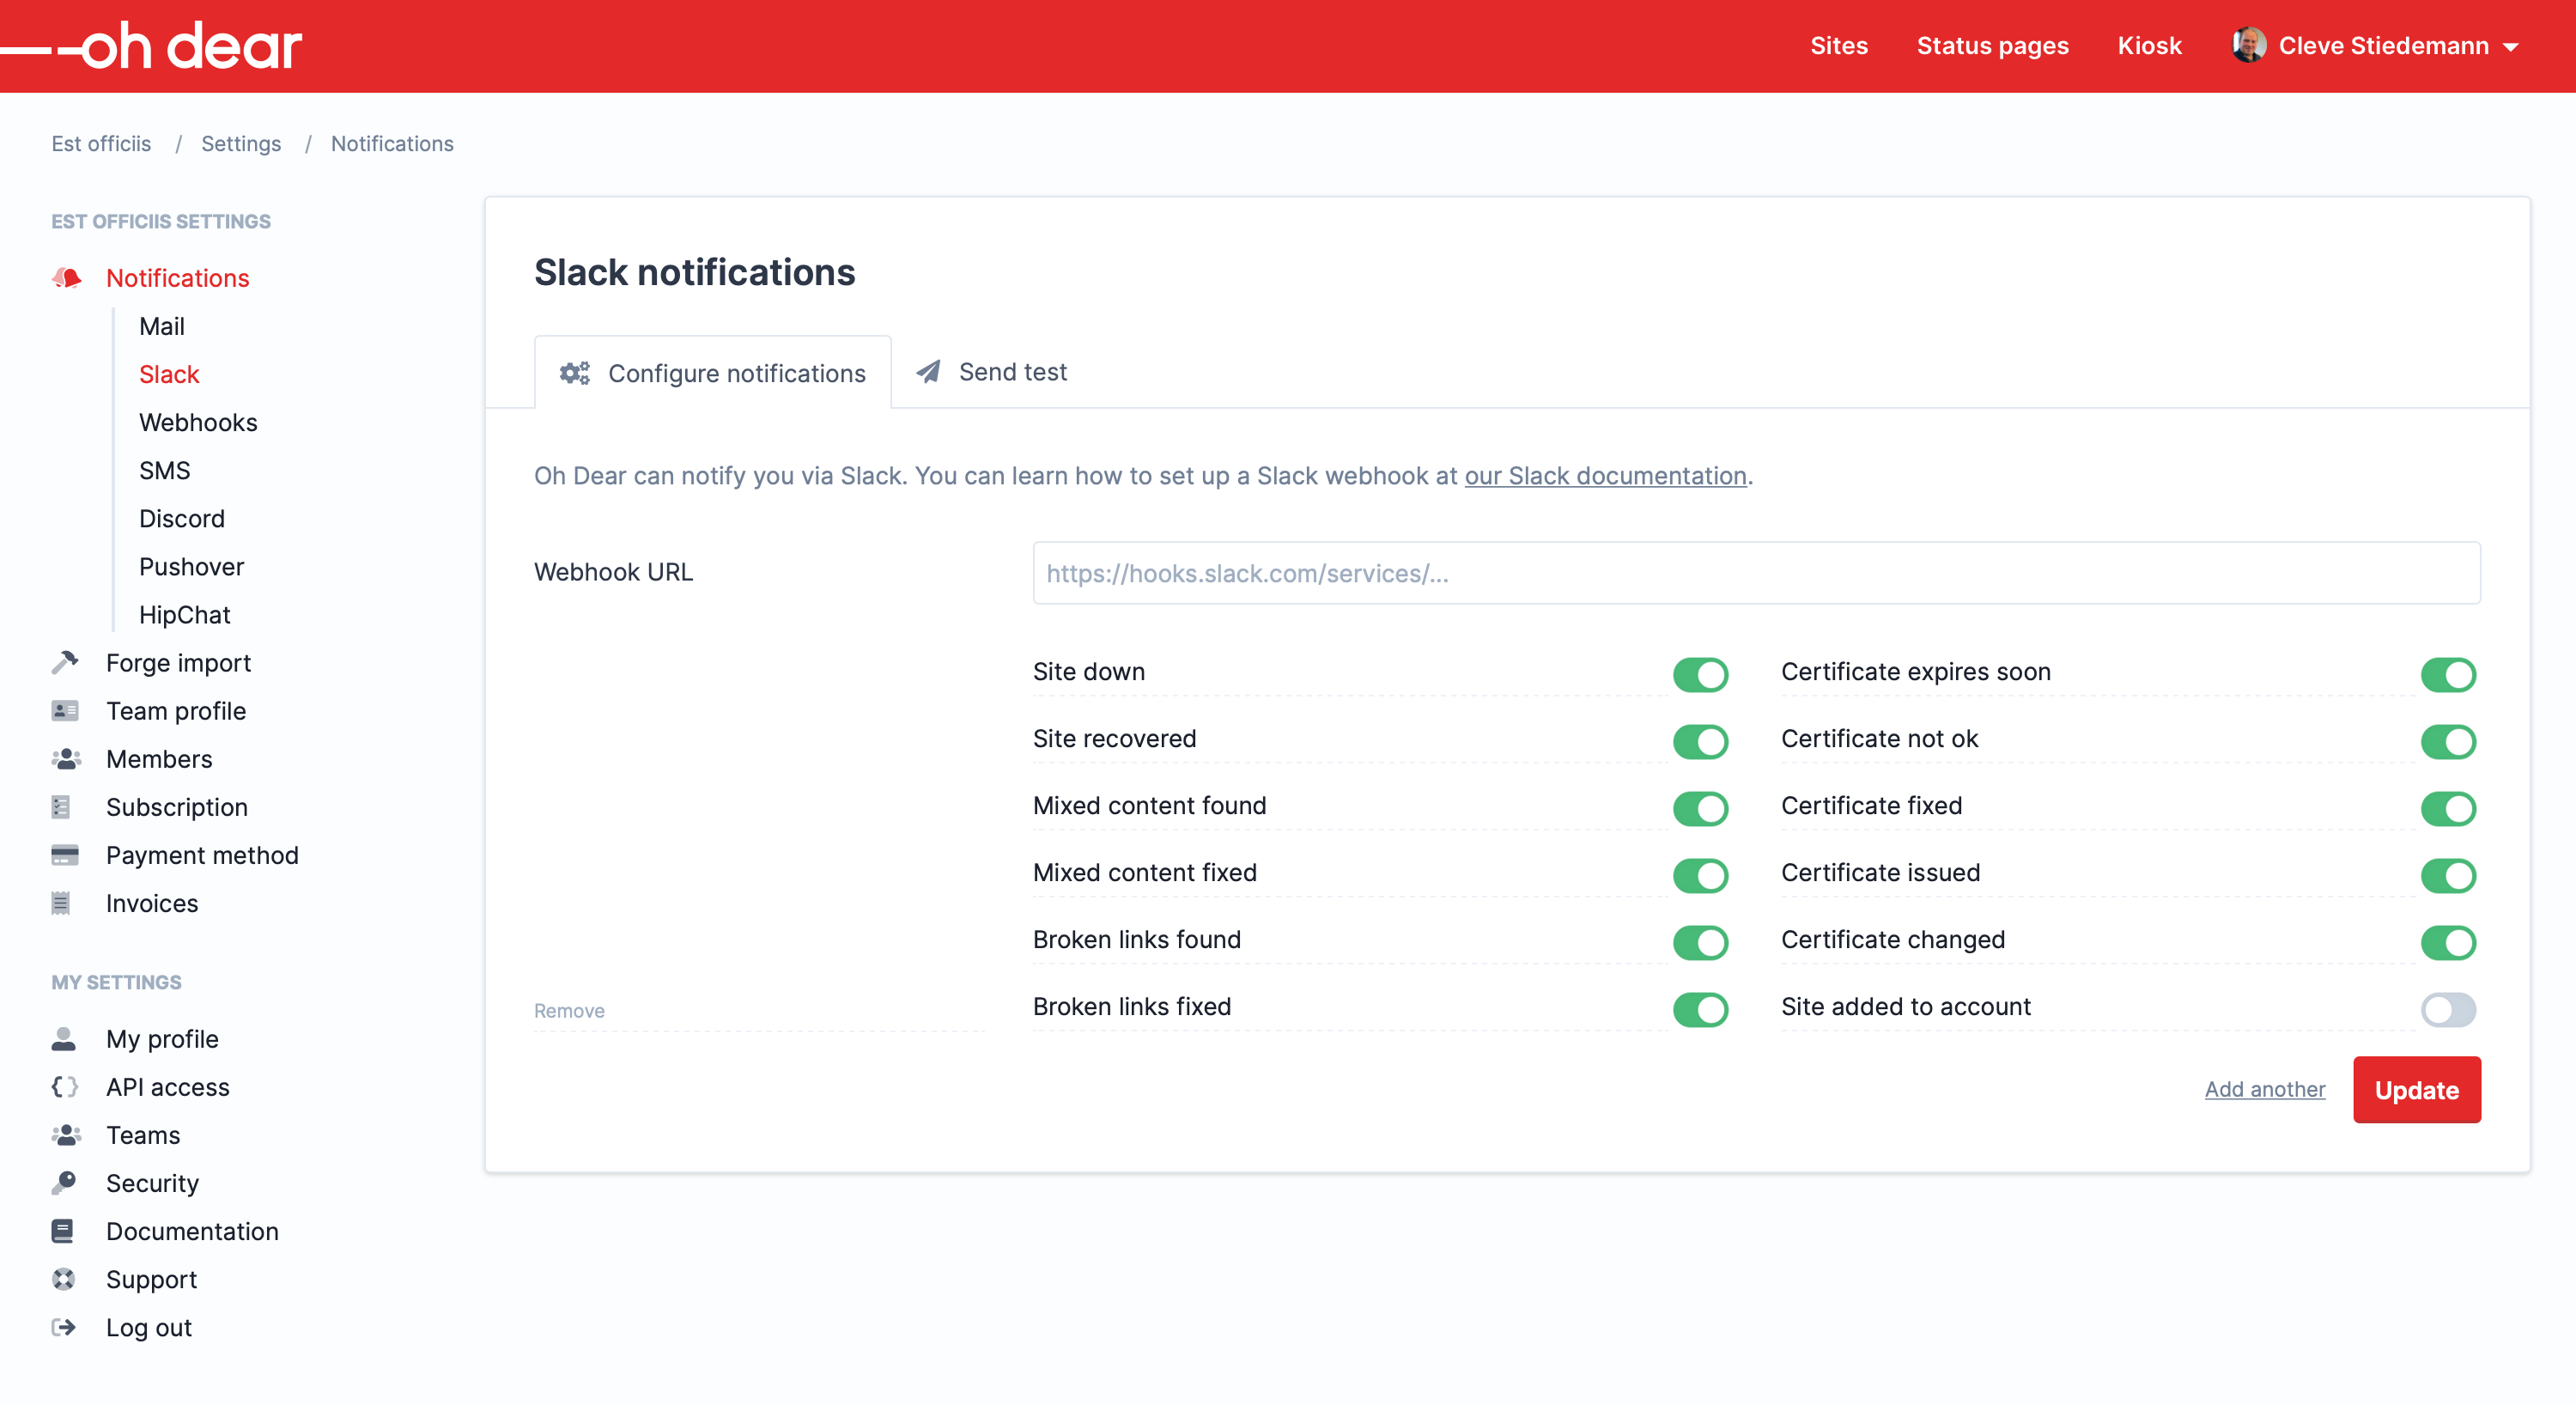Click the My profile person icon
The height and width of the screenshot is (1405, 2576).
coord(63,1038)
